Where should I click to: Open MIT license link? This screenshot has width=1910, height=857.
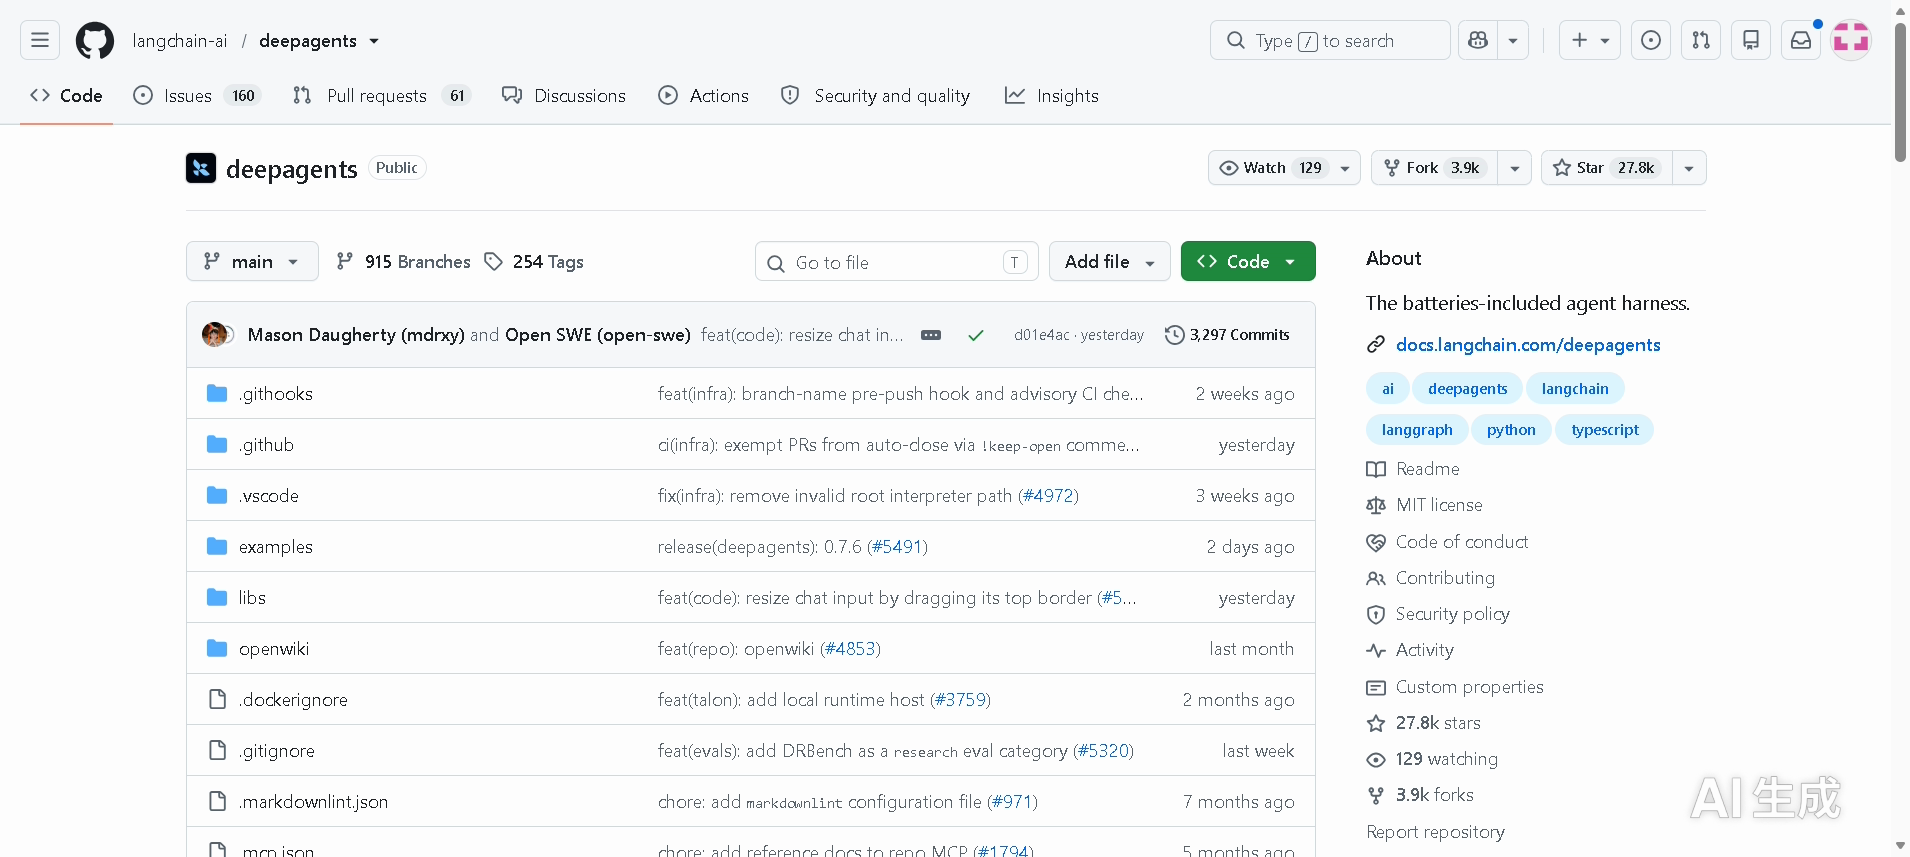1424,505
